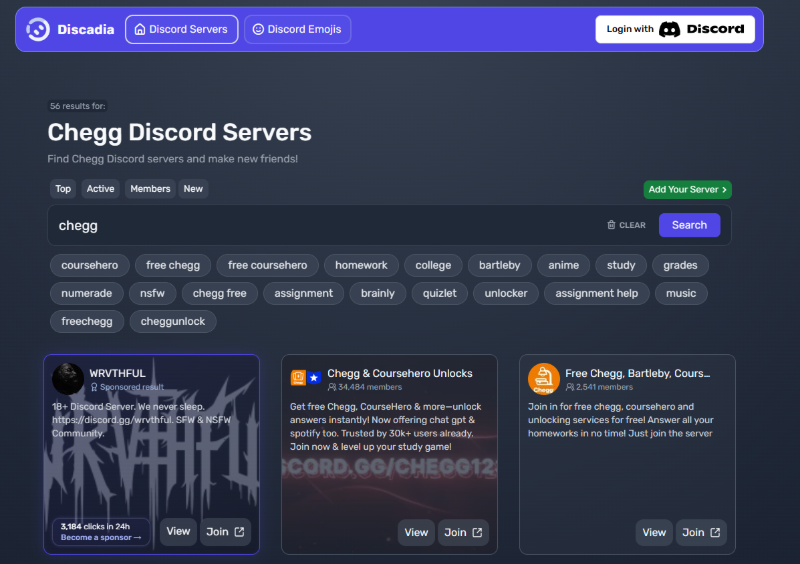Click the Chegg & Coursehero Unlocks server icon

coord(306,378)
